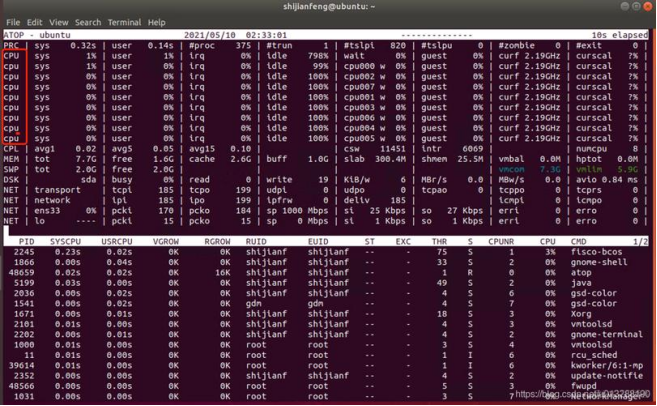The height and width of the screenshot is (406, 657).
Task: Click the cpu007 w entry
Action: click(365, 87)
